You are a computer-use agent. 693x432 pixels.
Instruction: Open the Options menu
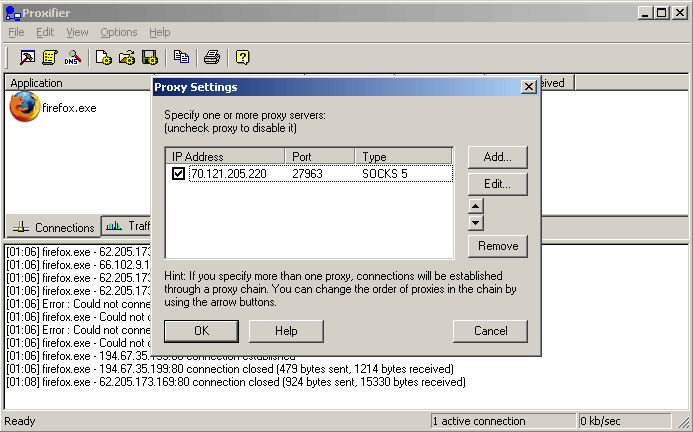(119, 32)
